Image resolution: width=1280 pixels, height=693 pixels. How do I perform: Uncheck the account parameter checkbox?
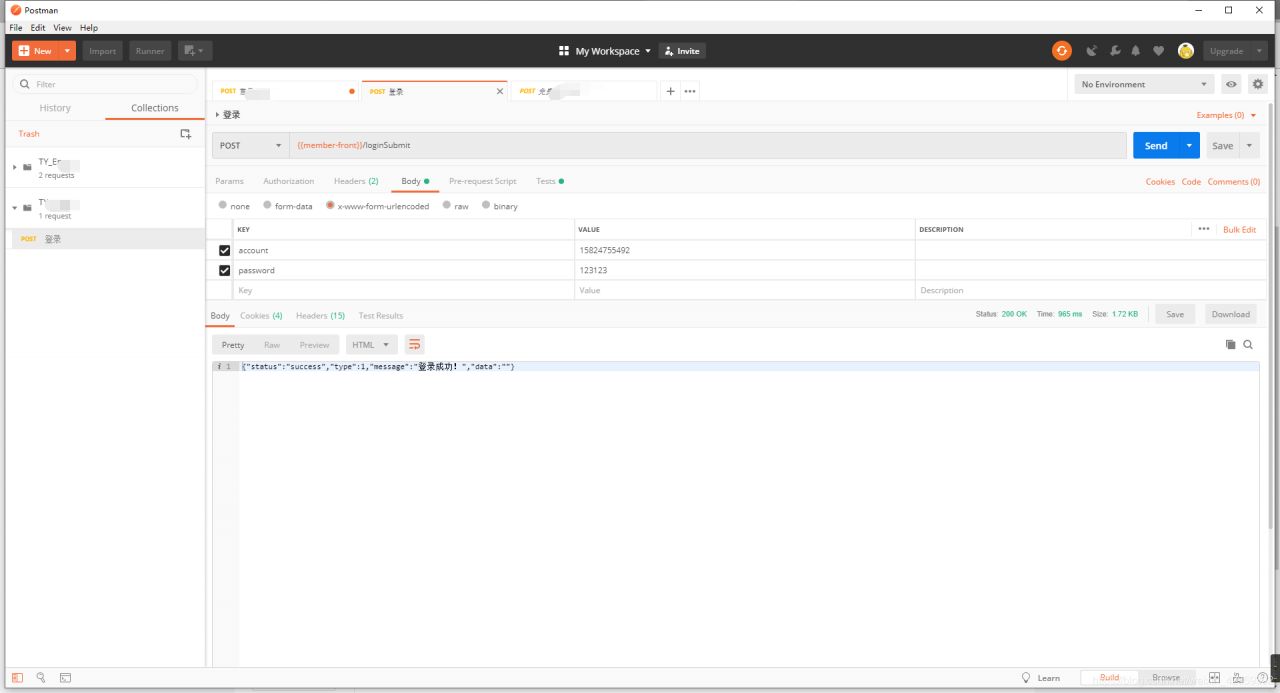coord(224,250)
